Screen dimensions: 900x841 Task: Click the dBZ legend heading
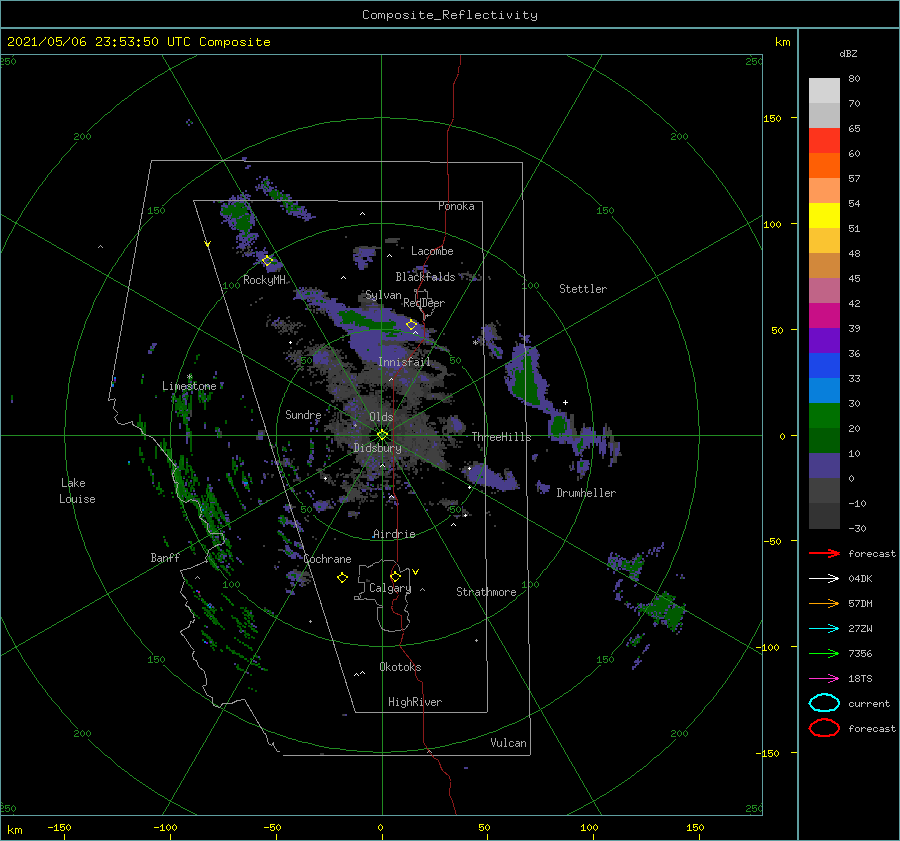click(x=848, y=53)
